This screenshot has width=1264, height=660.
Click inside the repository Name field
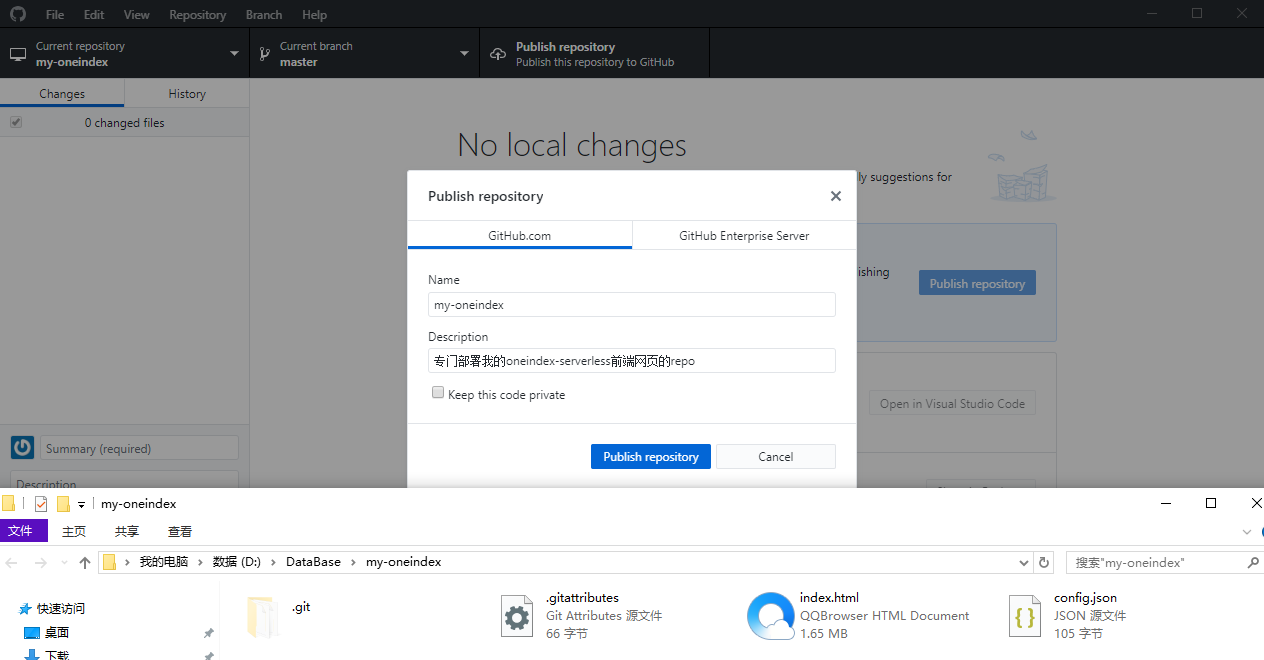630,304
